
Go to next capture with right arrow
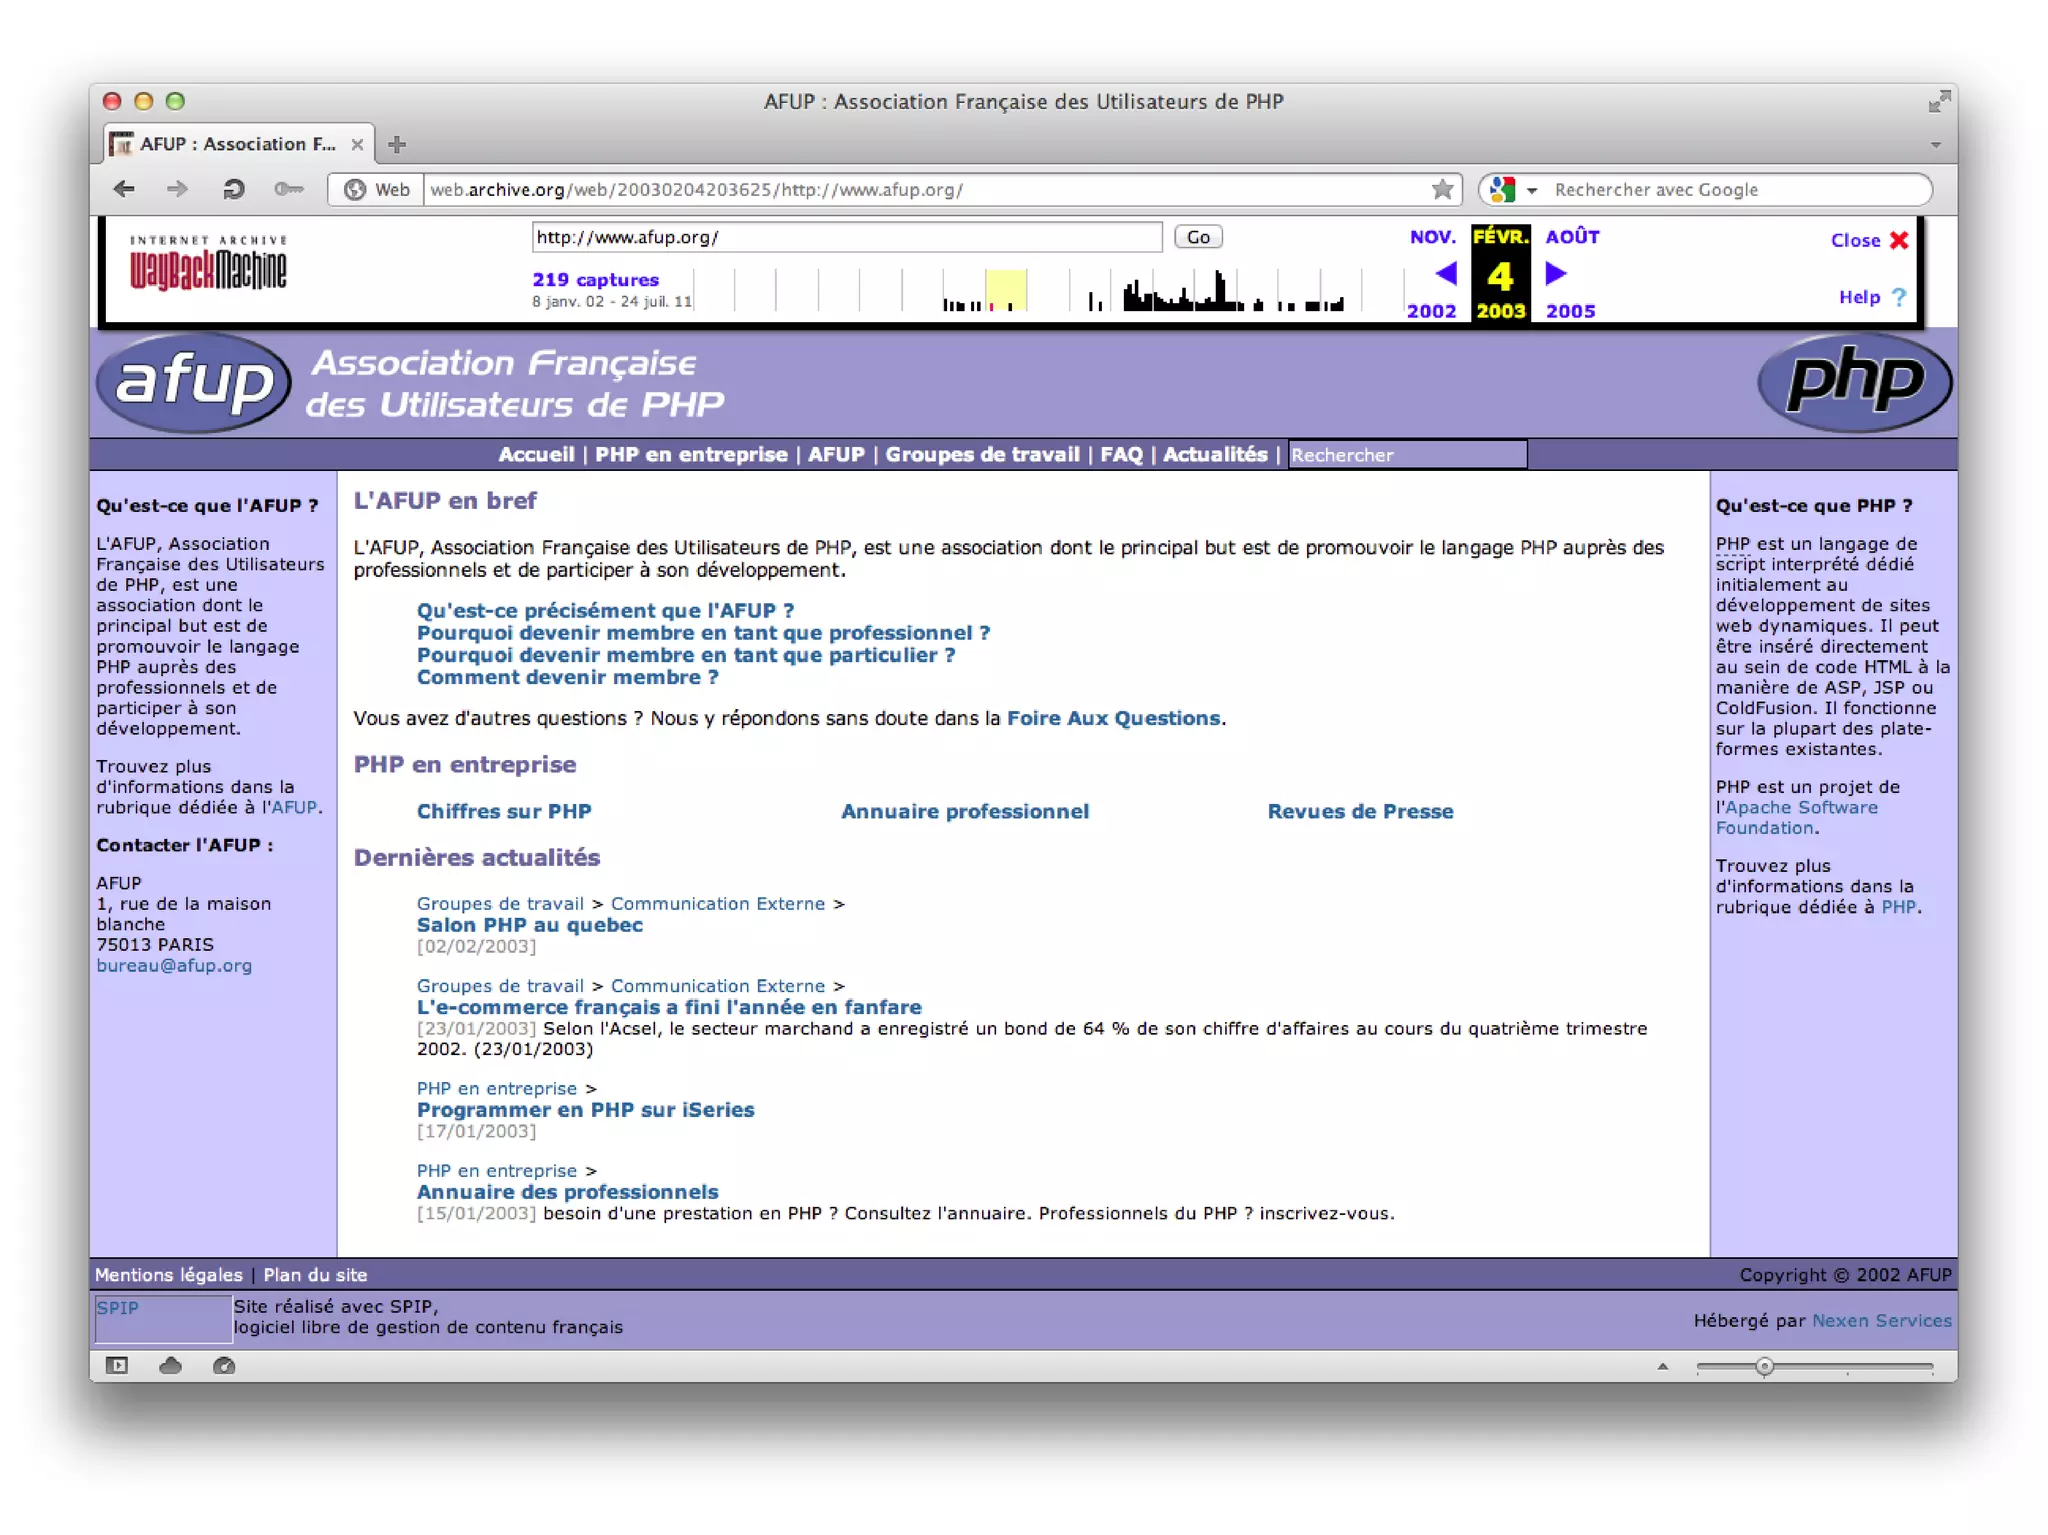1555,273
